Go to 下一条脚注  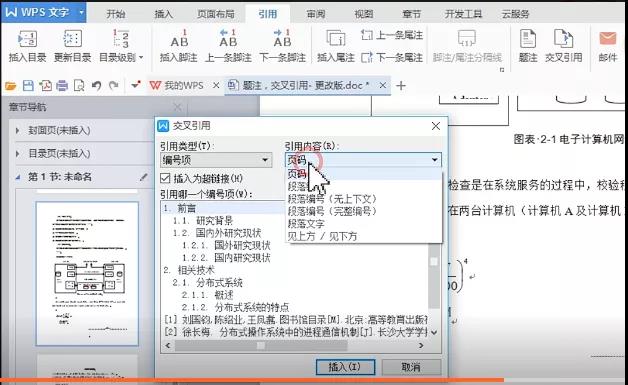pyautogui.click(x=282, y=46)
